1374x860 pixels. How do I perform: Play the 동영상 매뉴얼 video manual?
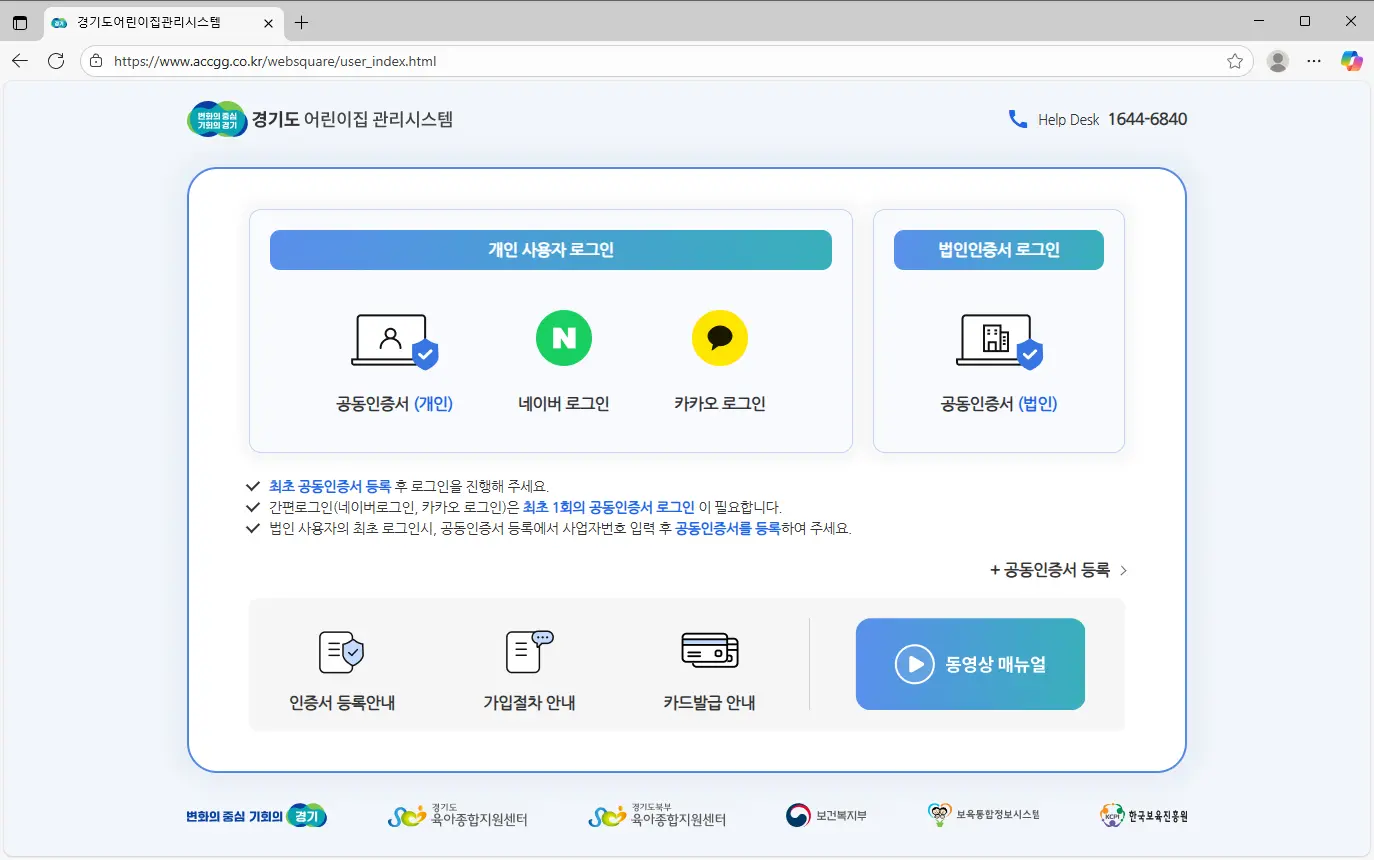click(x=969, y=664)
